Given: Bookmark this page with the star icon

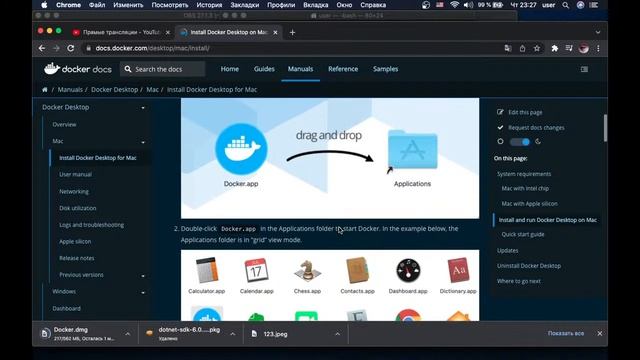Looking at the screenshot, I should pyautogui.click(x=537, y=48).
